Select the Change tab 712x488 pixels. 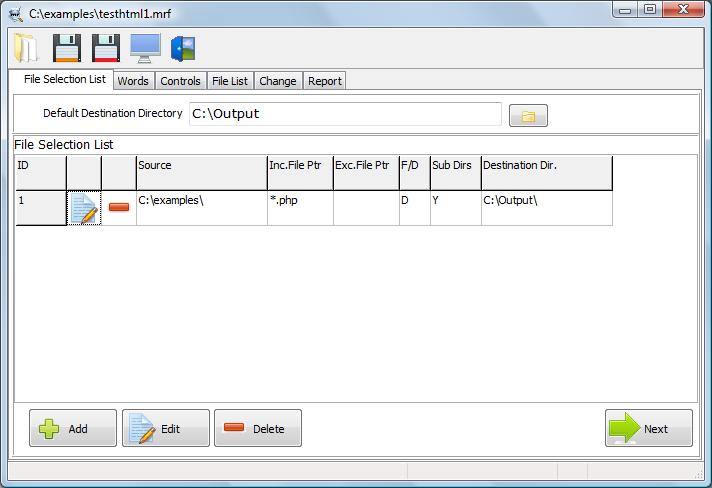(278, 81)
